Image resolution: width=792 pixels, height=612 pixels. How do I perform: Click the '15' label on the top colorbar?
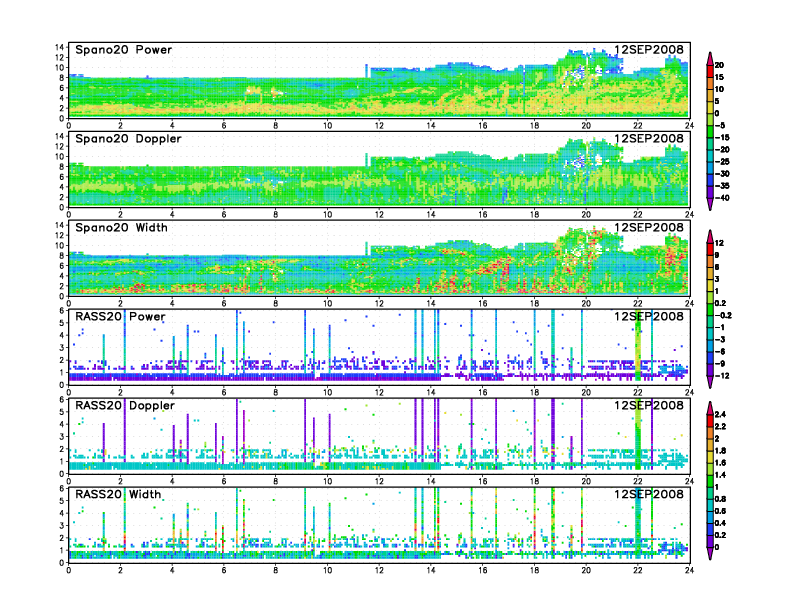pyautogui.click(x=719, y=77)
